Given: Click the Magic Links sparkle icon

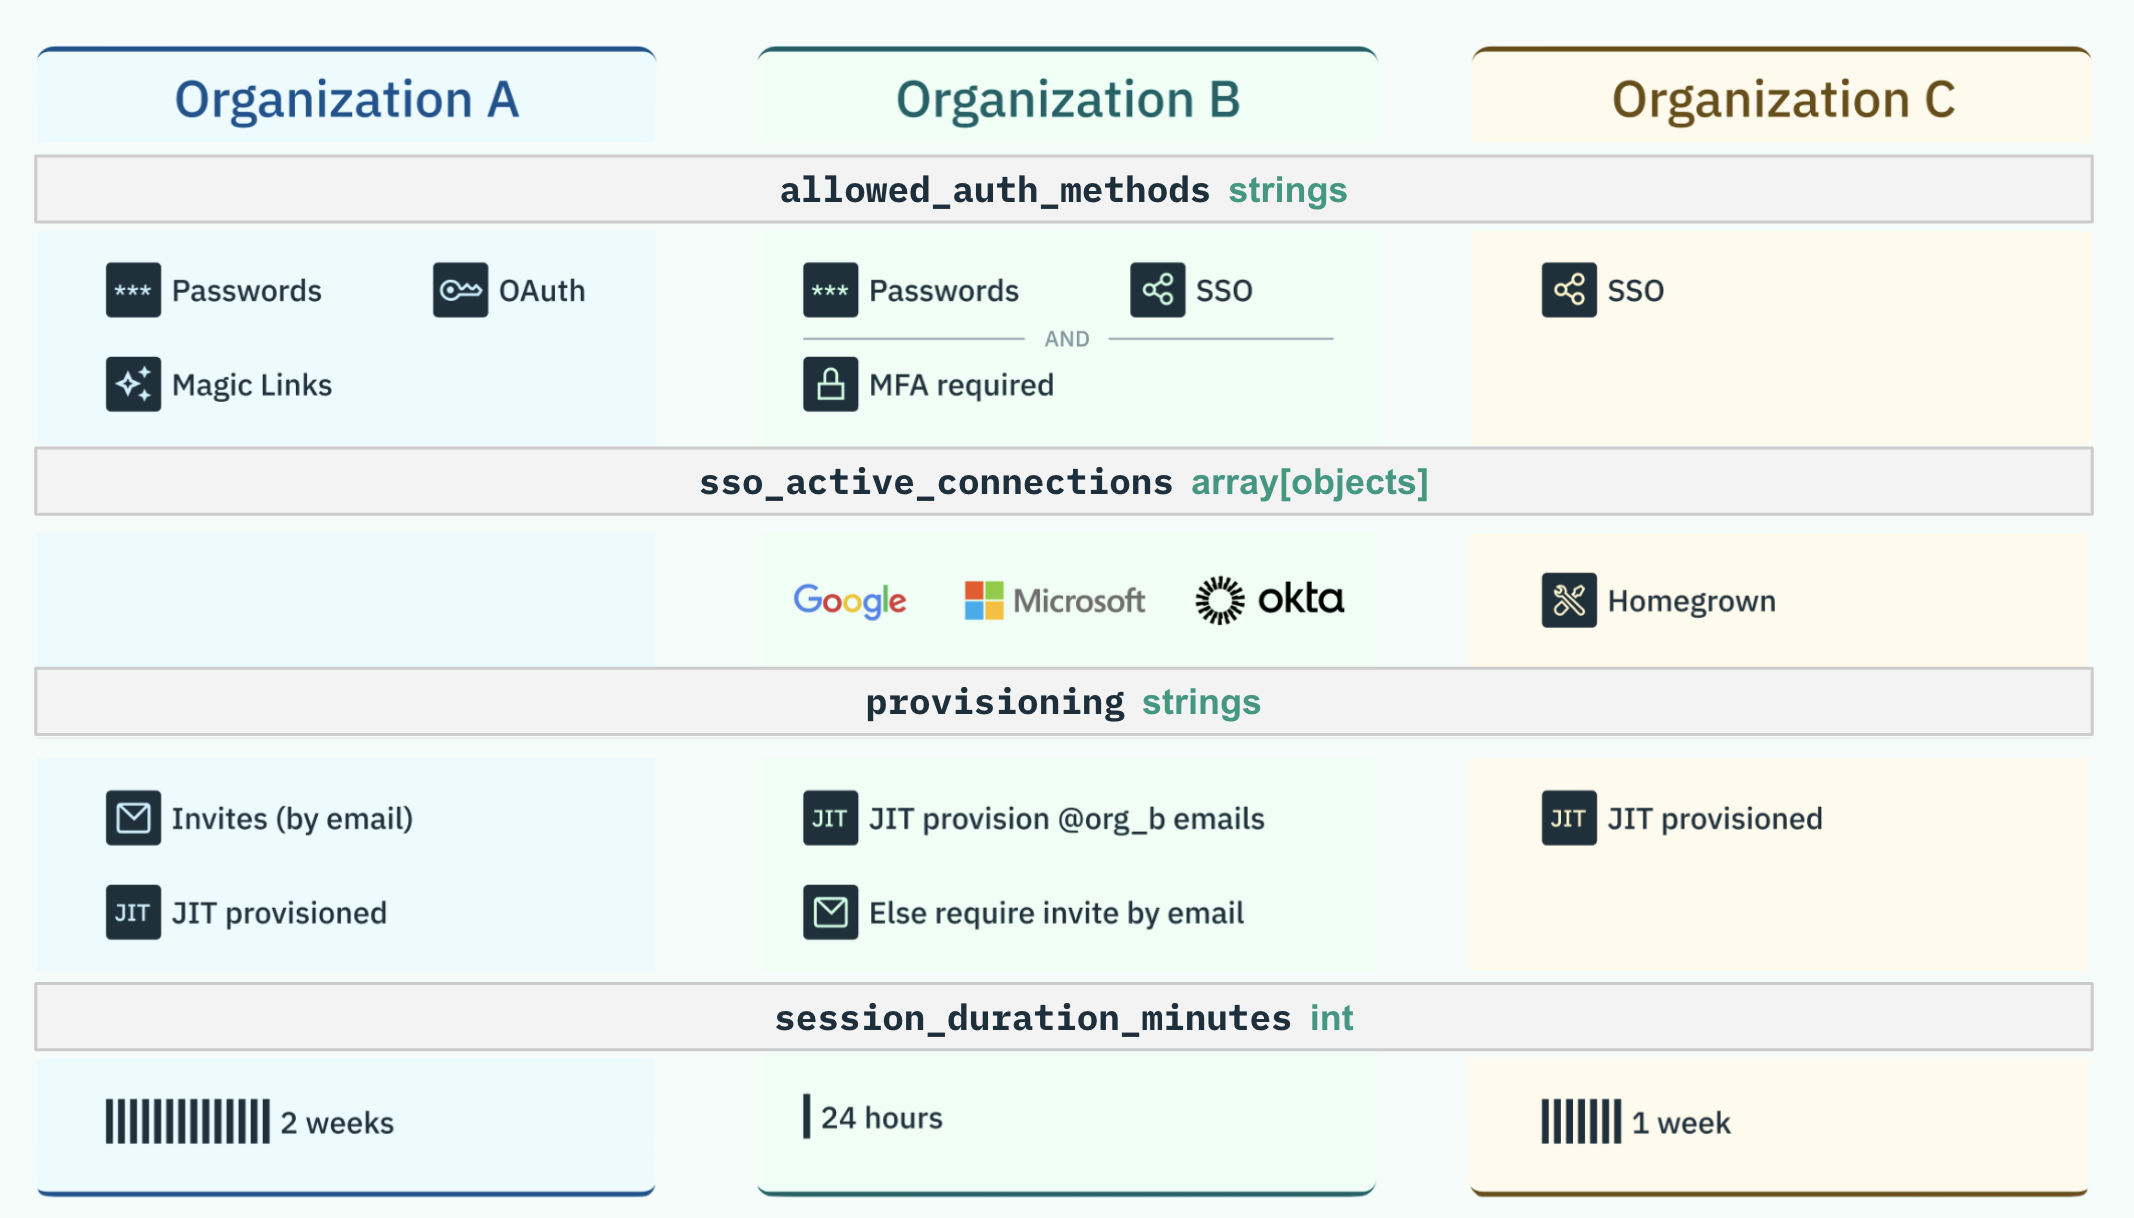Looking at the screenshot, I should pos(133,384).
